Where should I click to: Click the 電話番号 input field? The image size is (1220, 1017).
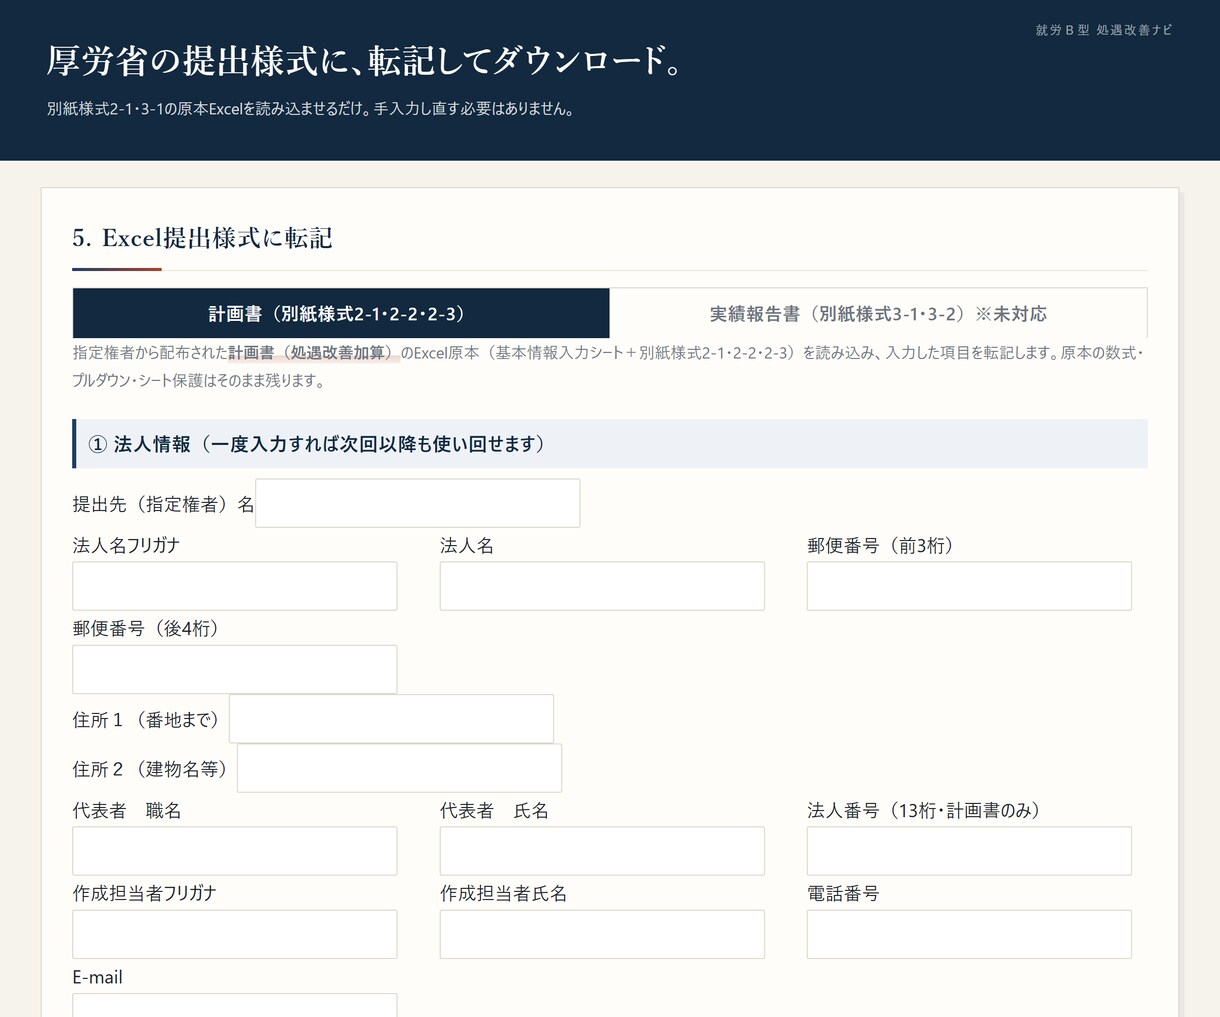pos(969,934)
